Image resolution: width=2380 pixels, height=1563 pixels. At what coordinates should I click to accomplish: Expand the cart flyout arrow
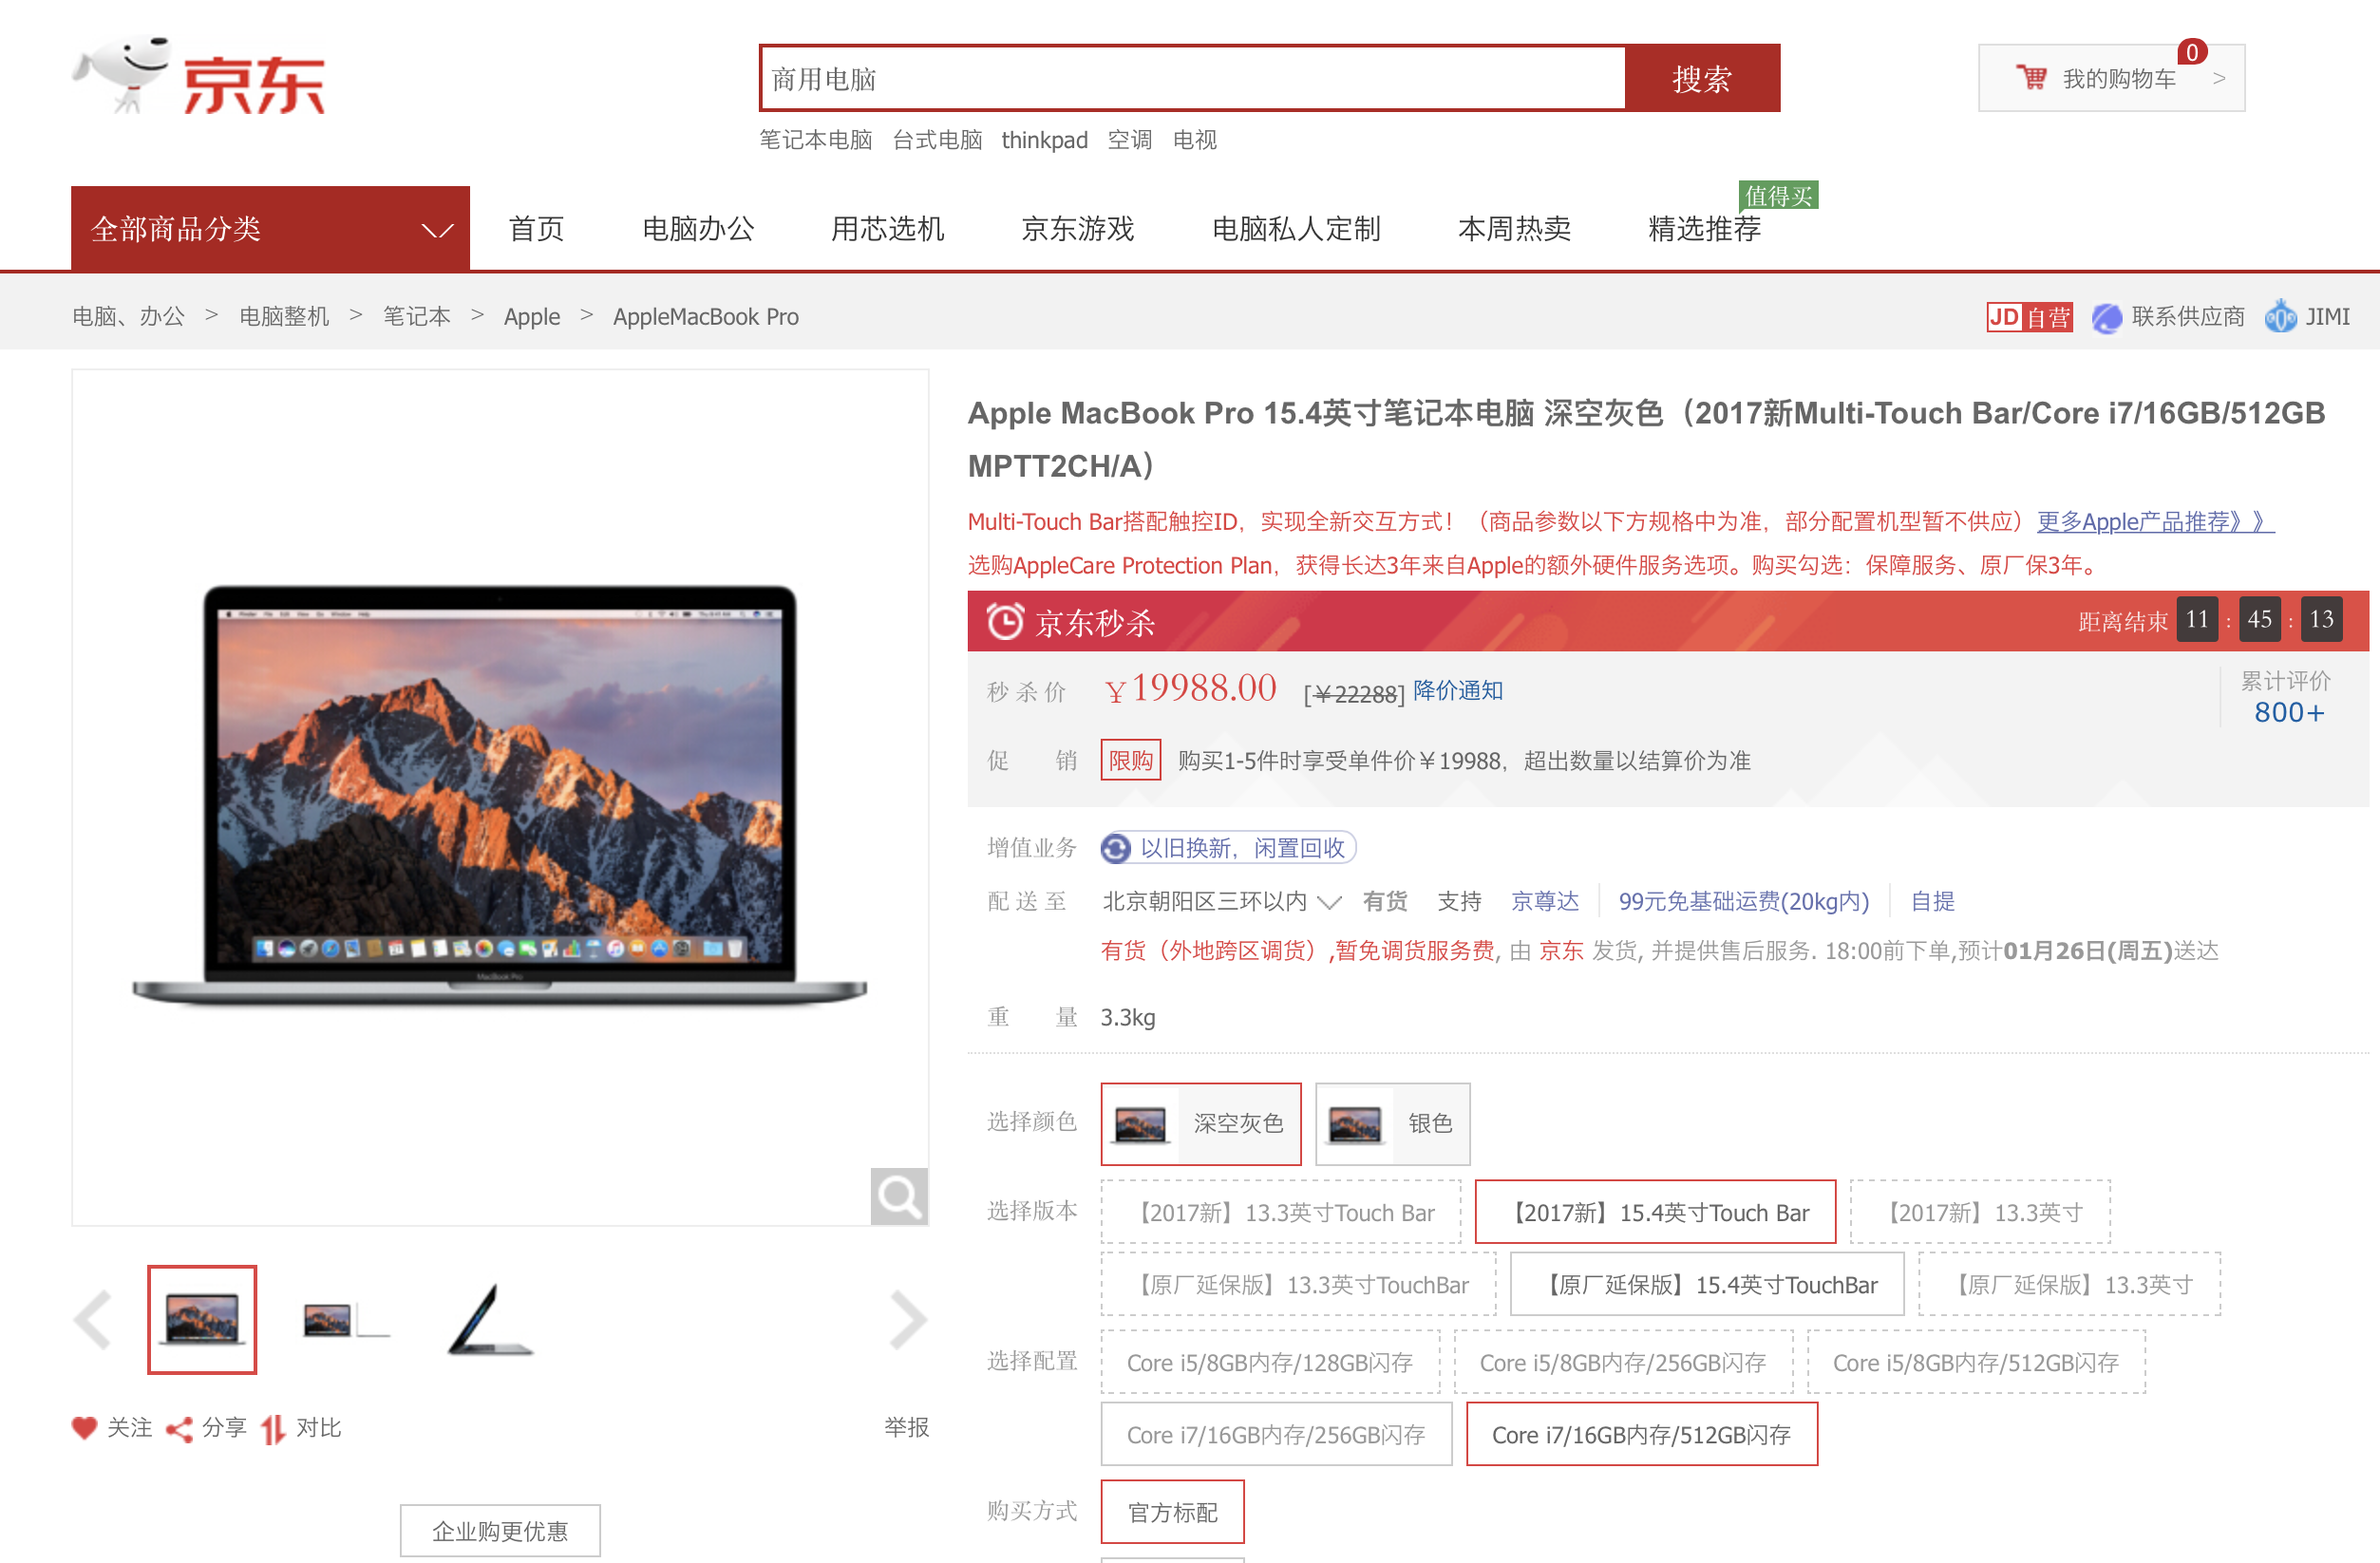point(2219,78)
